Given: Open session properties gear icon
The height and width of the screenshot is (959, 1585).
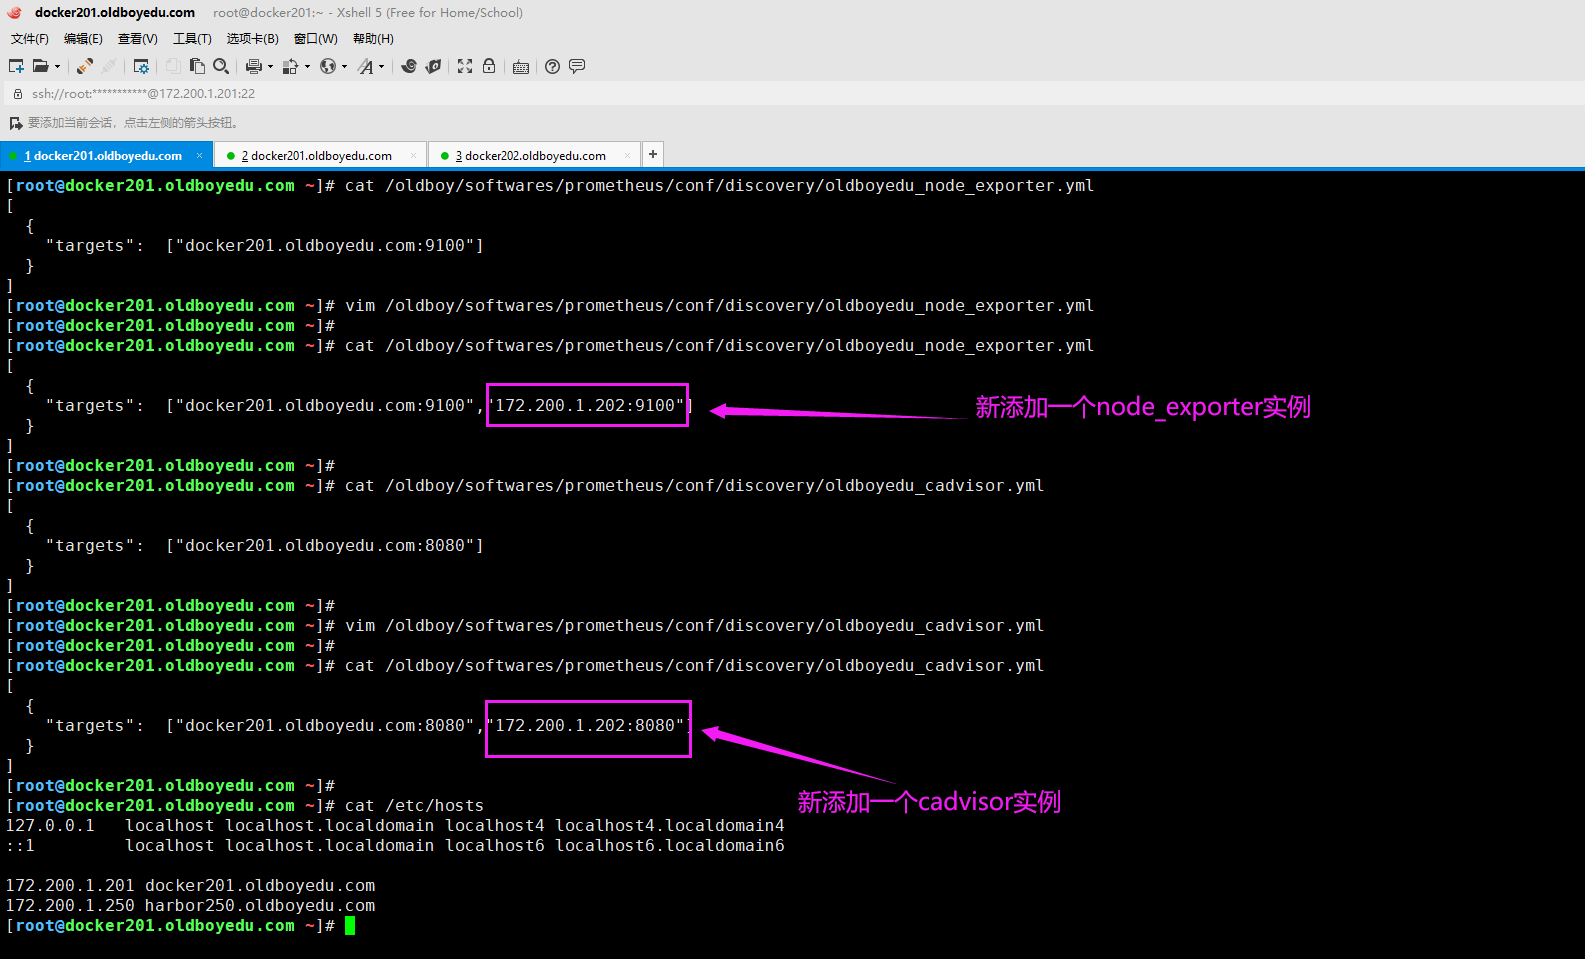Looking at the screenshot, I should click(141, 66).
